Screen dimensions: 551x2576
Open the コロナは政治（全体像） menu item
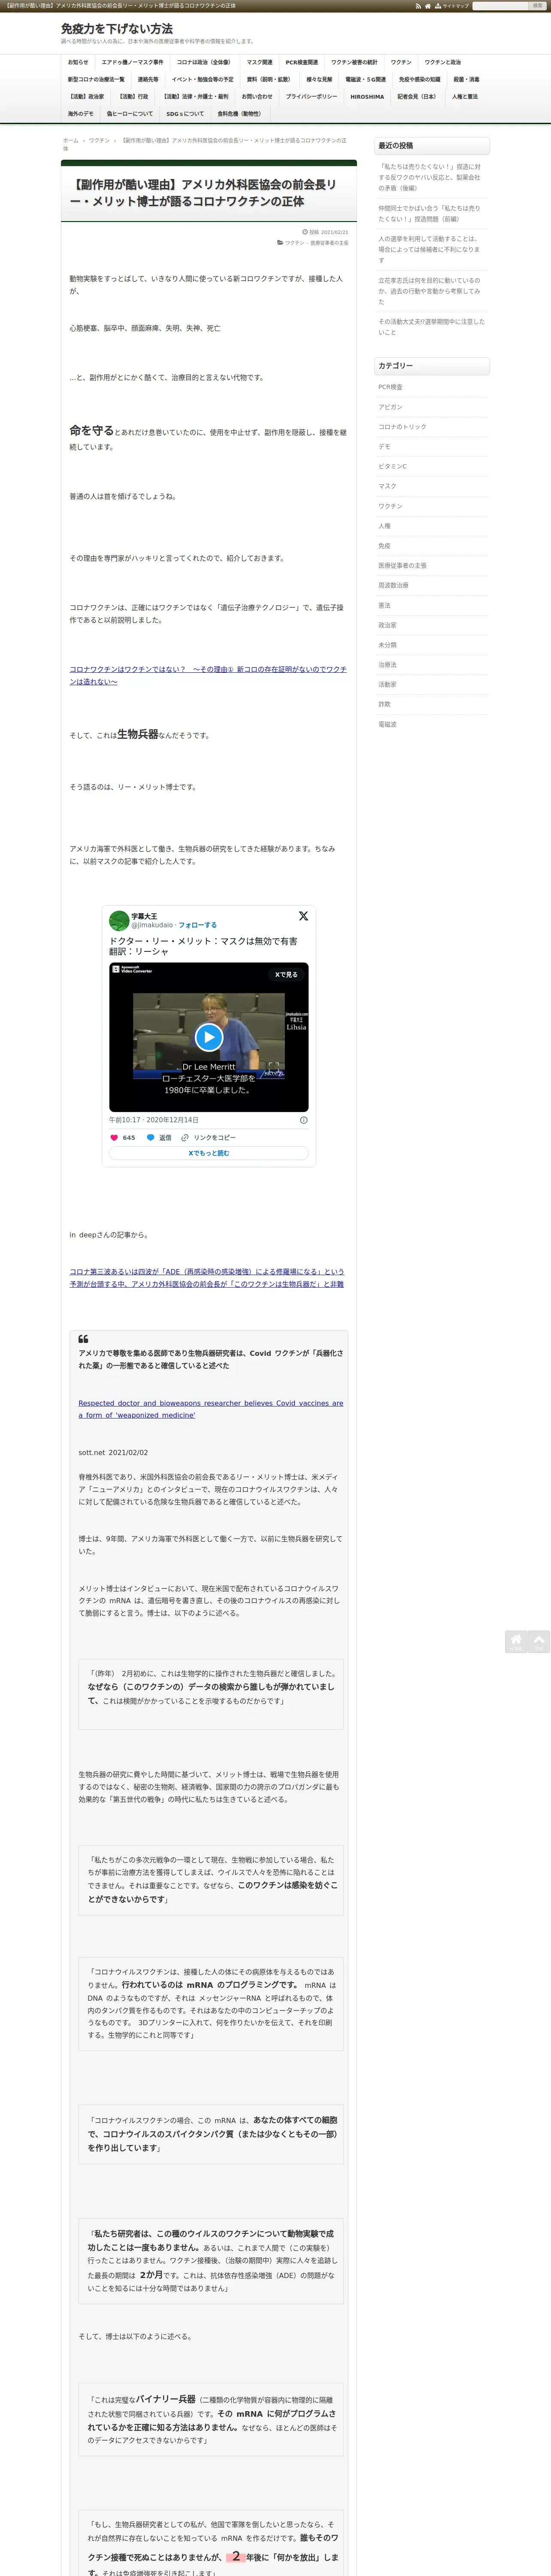click(x=204, y=62)
